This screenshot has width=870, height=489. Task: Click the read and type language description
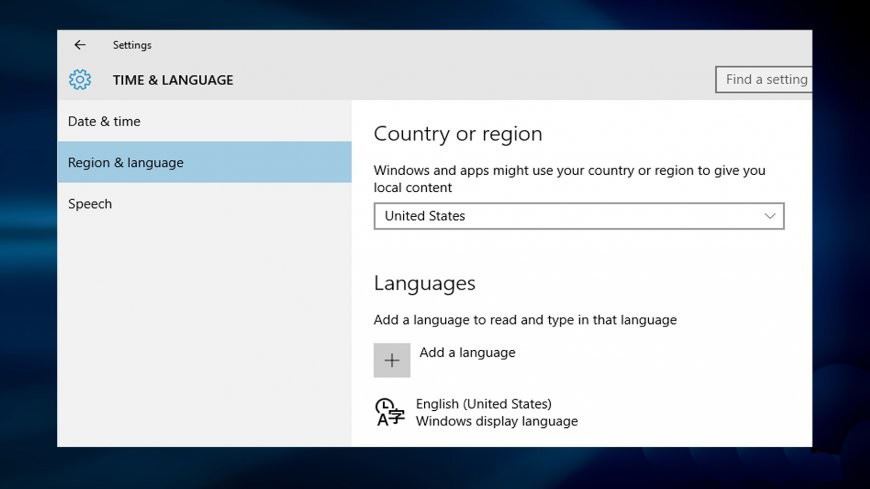(525, 320)
